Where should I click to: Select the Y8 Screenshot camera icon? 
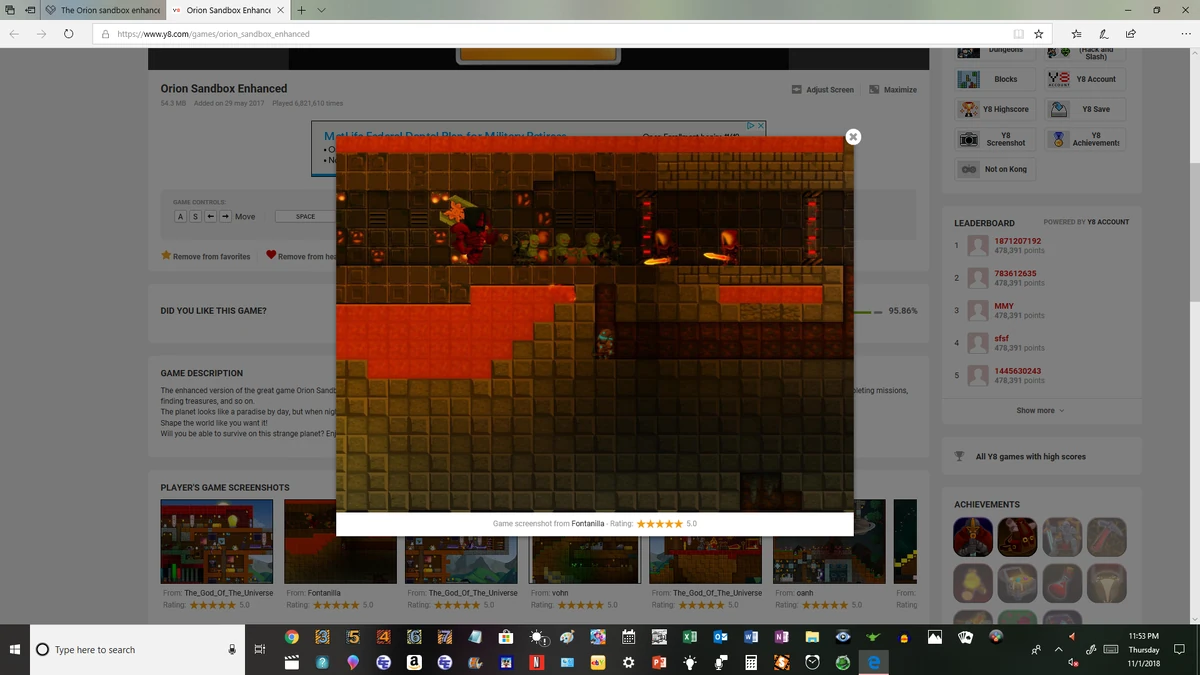tap(969, 138)
